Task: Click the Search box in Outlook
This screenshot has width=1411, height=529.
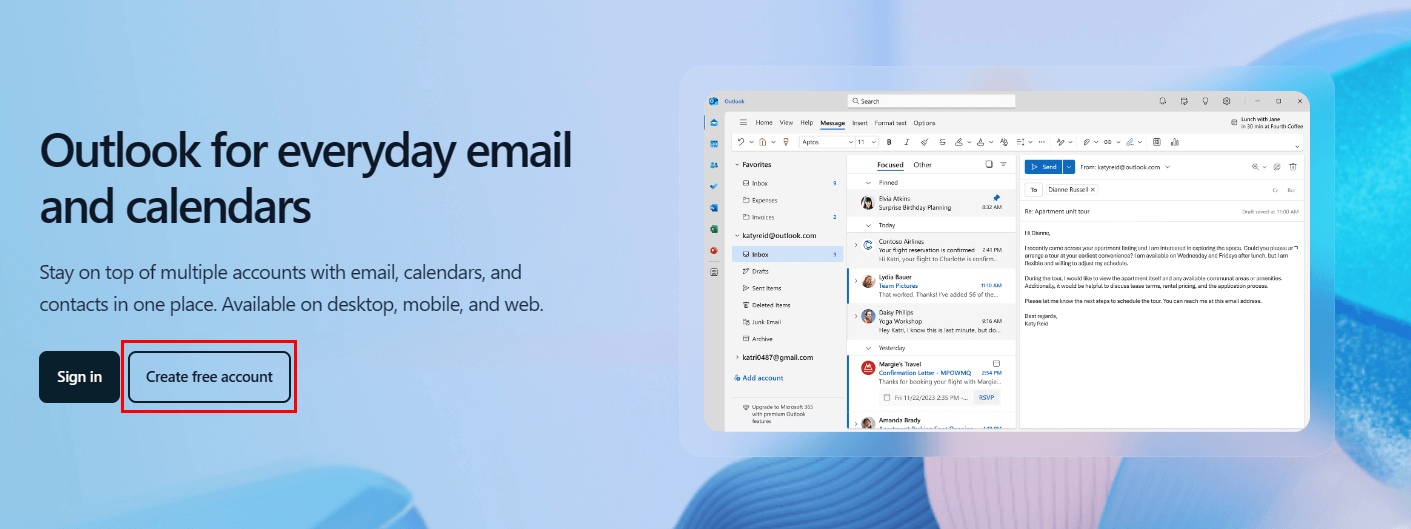Action: pyautogui.click(x=931, y=101)
